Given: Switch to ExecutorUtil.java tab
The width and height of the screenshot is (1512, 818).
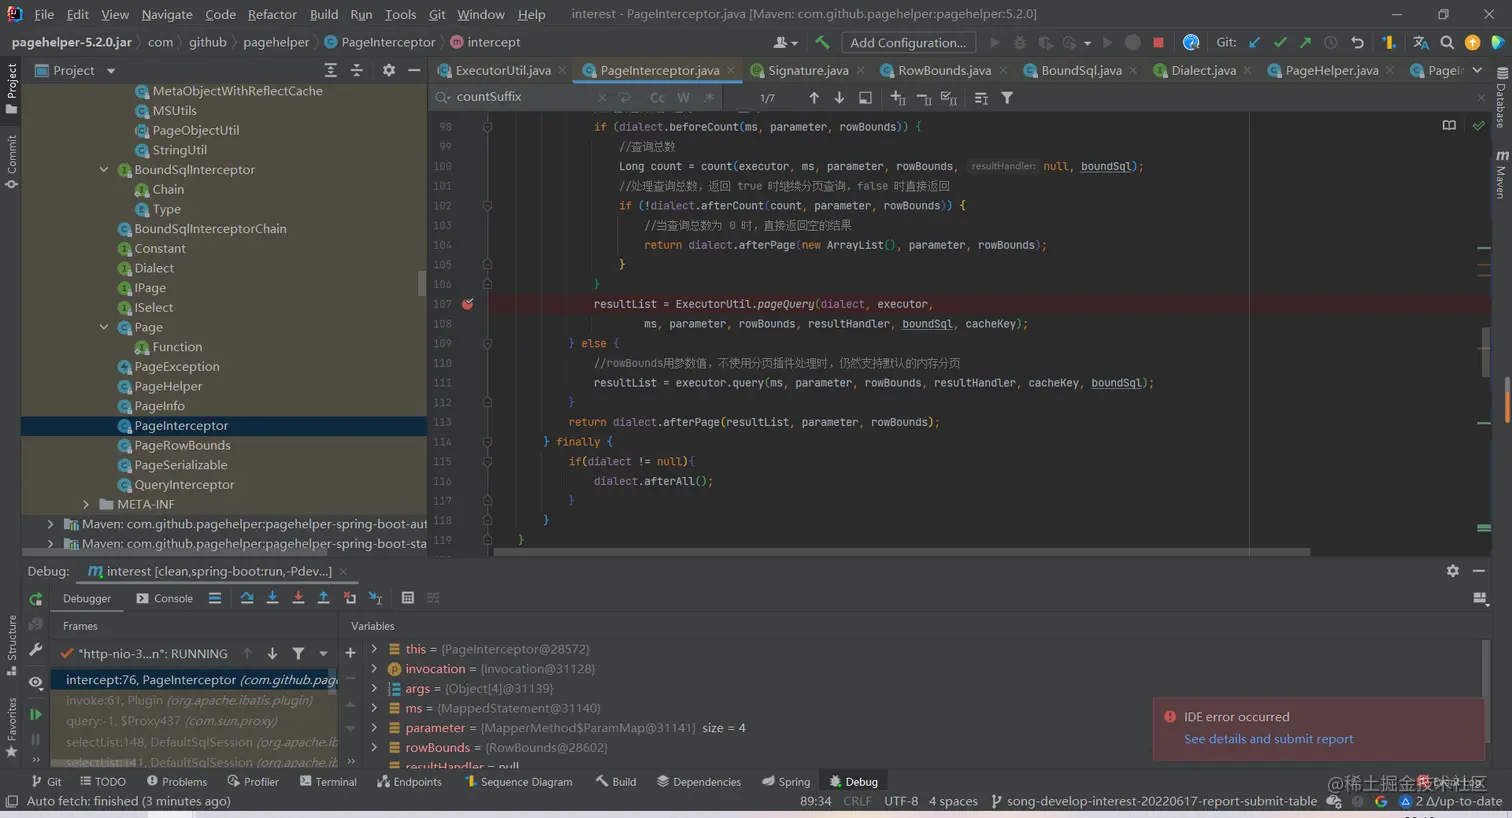Looking at the screenshot, I should [502, 70].
